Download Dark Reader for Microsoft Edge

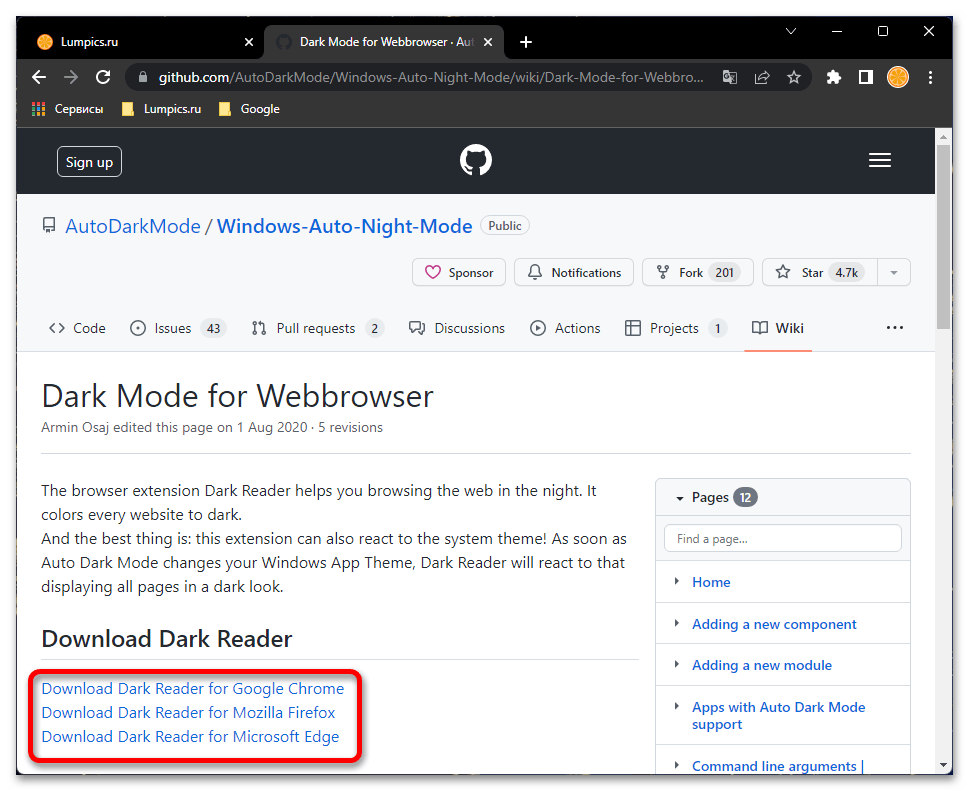(x=190, y=737)
